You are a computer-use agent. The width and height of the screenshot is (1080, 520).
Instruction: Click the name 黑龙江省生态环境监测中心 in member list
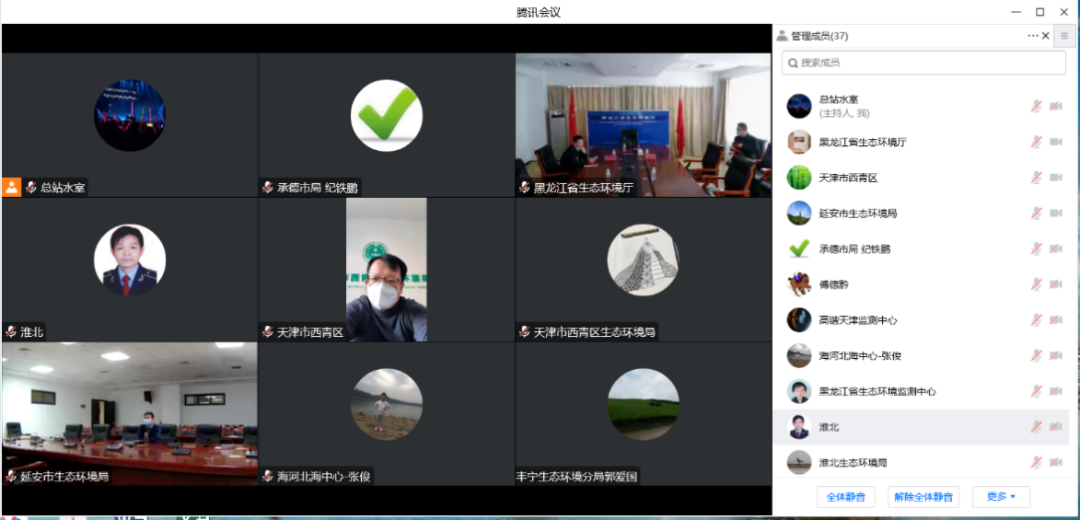point(877,391)
